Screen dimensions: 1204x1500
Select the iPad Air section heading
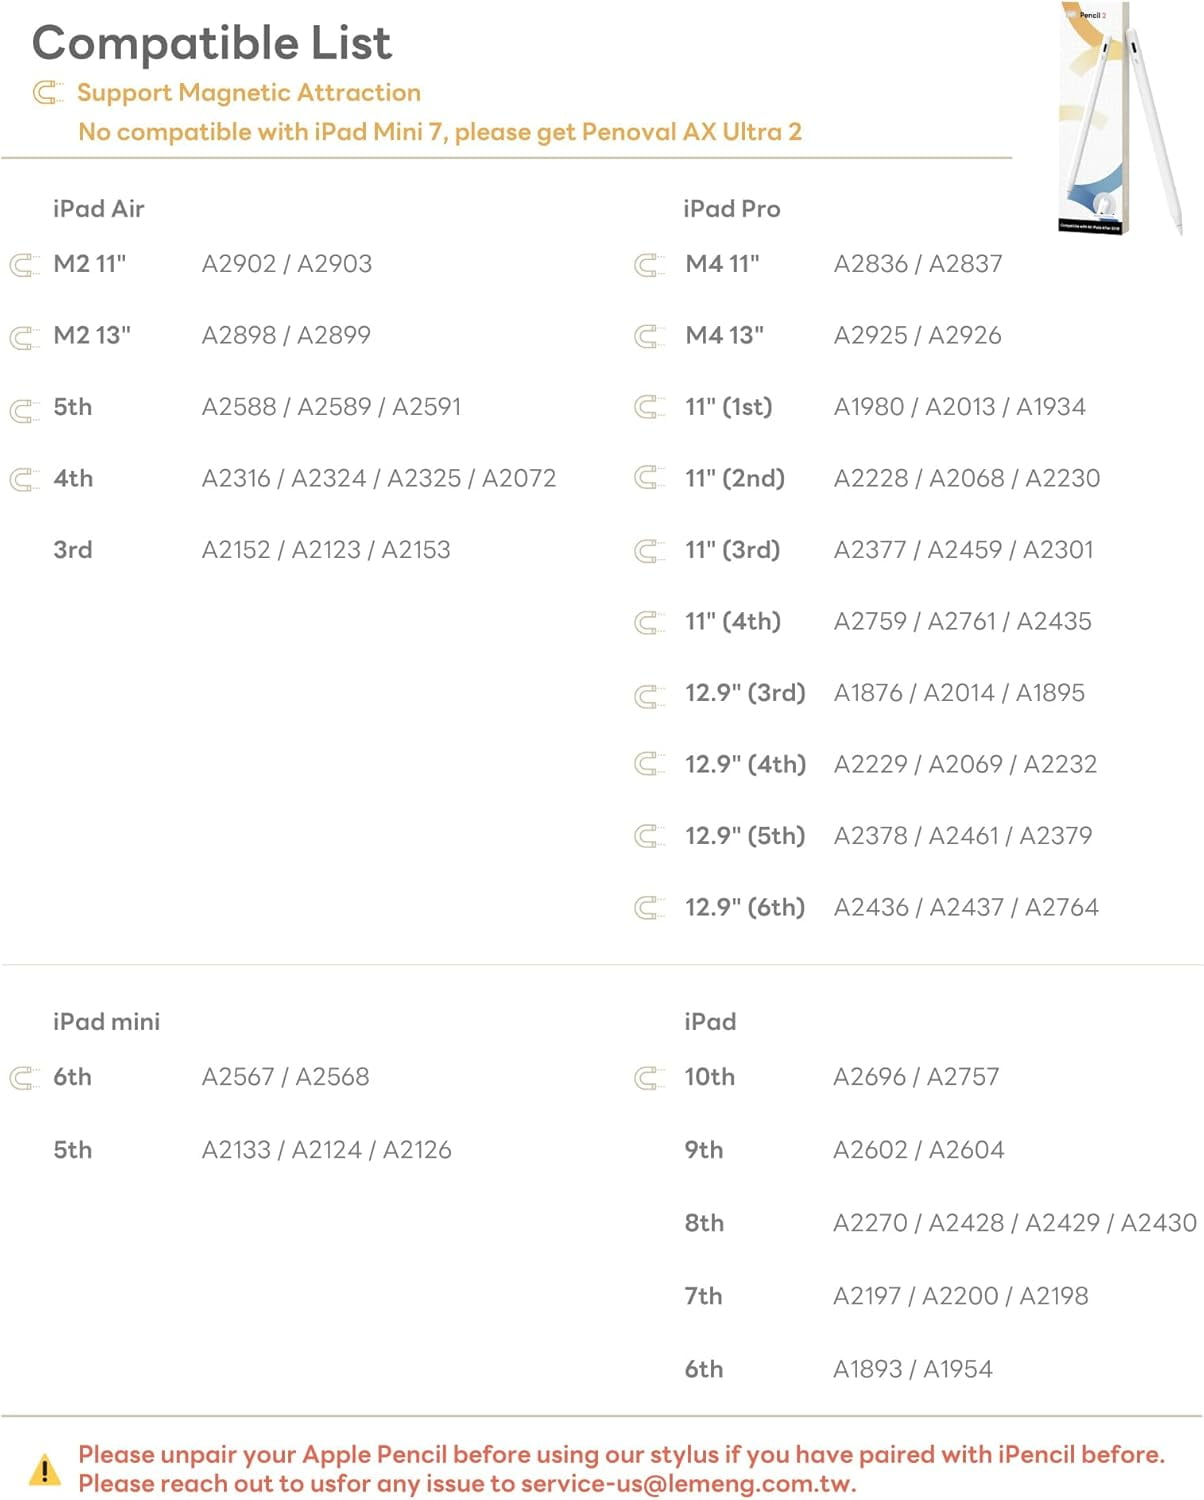pos(98,209)
